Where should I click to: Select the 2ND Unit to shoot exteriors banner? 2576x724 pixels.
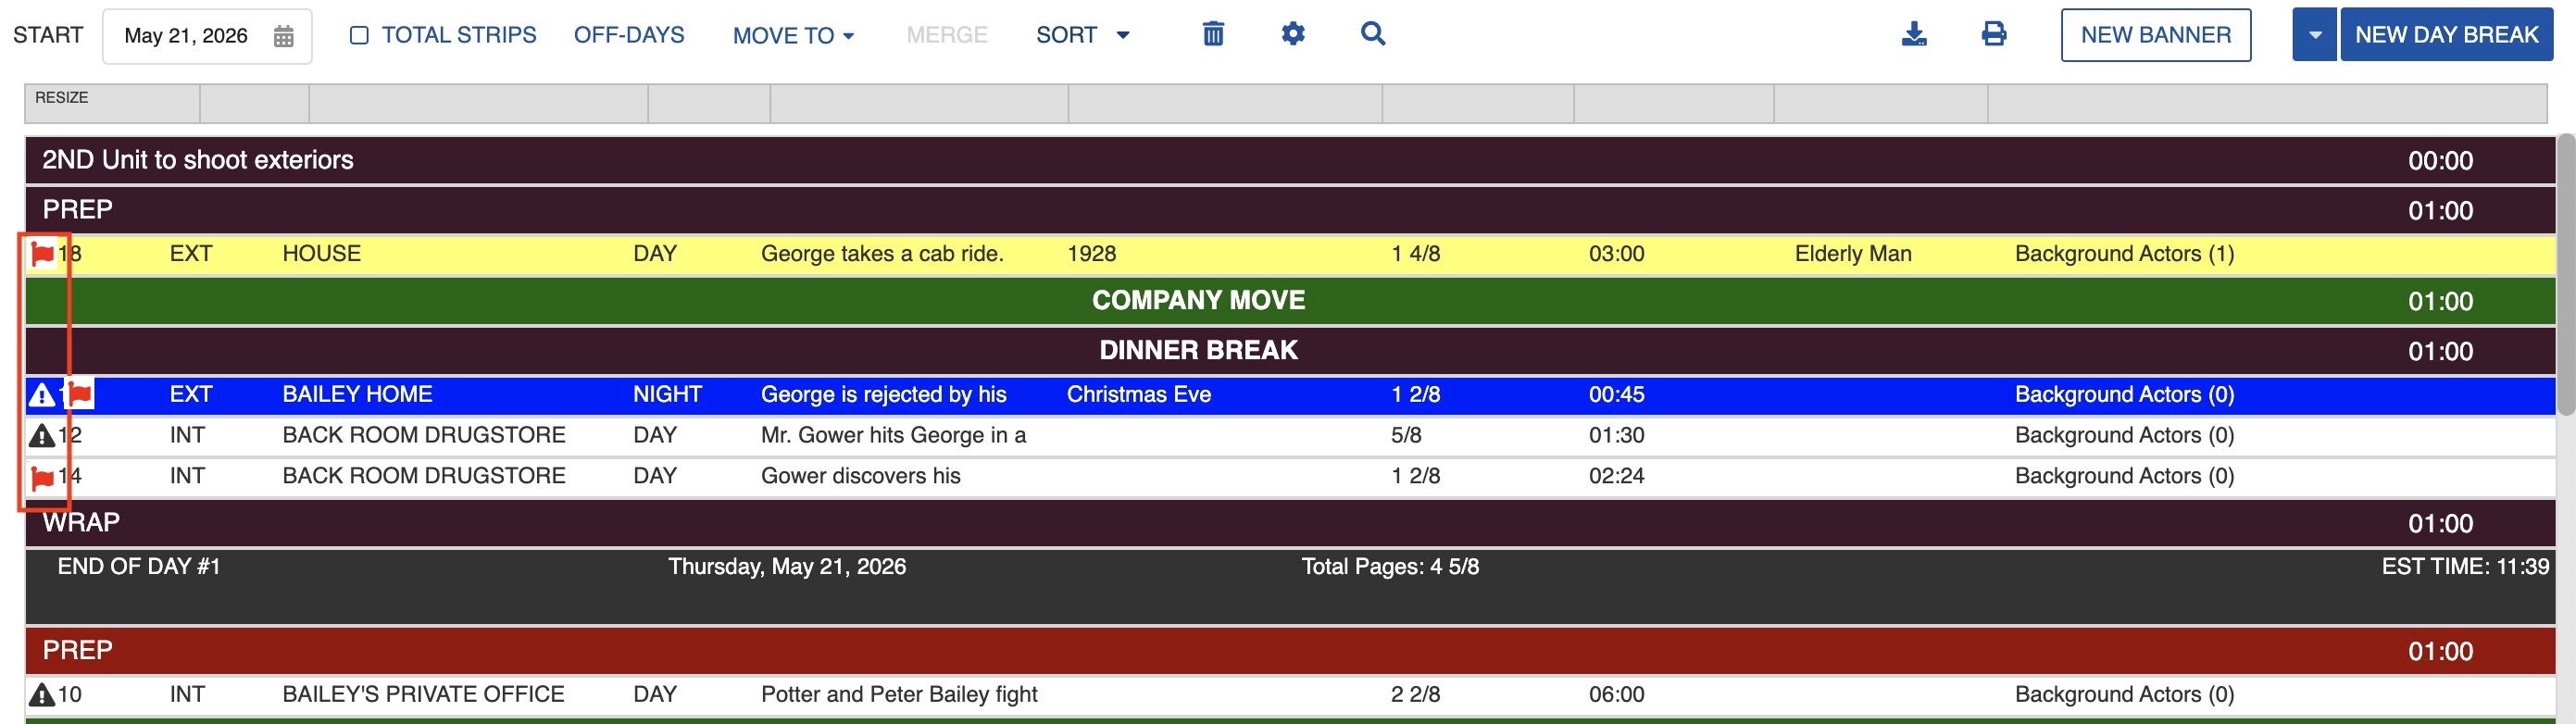(x=1290, y=160)
